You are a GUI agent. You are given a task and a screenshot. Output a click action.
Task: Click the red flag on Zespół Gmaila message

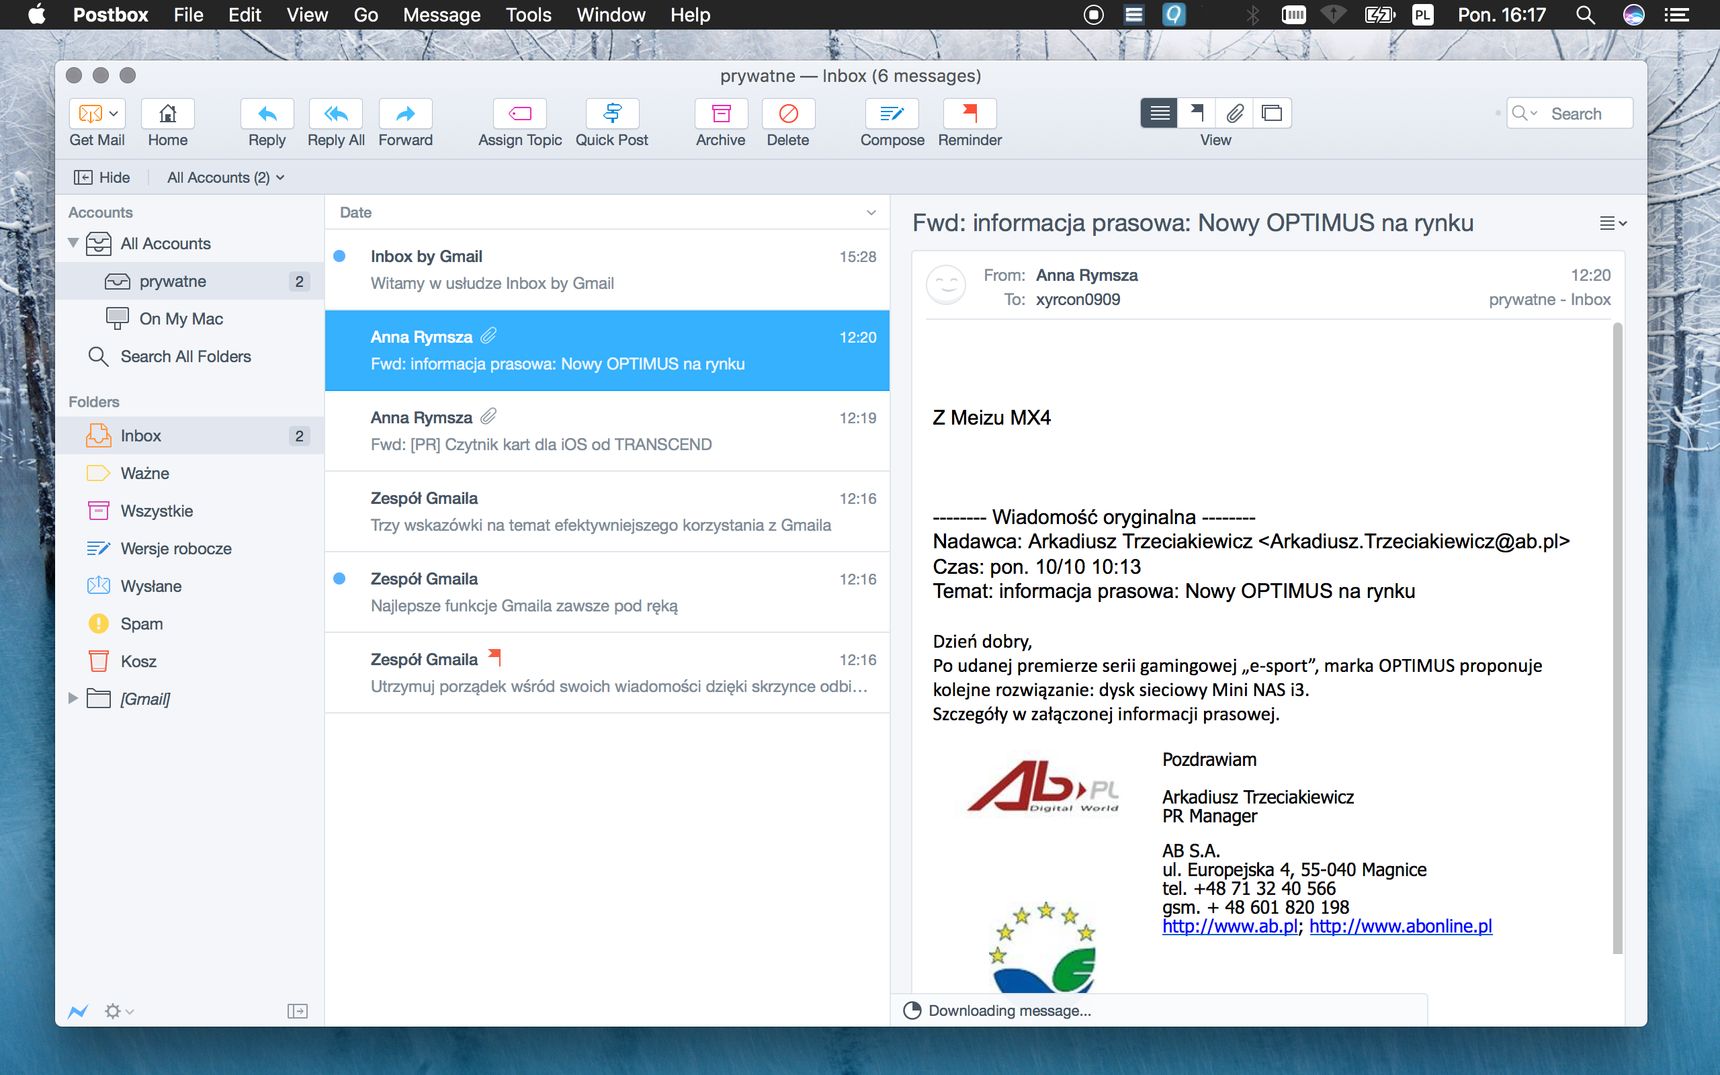494,657
